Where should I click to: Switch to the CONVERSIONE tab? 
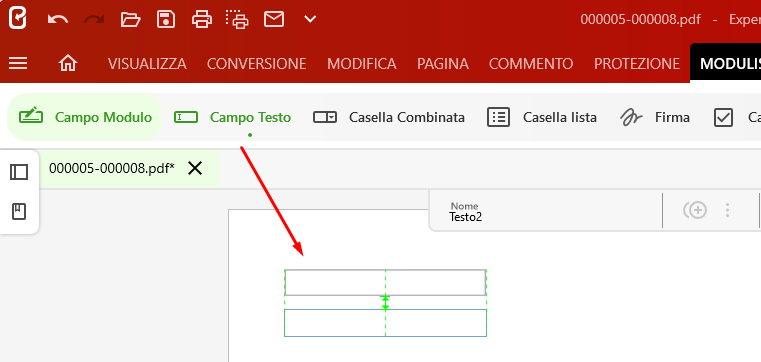coord(257,64)
